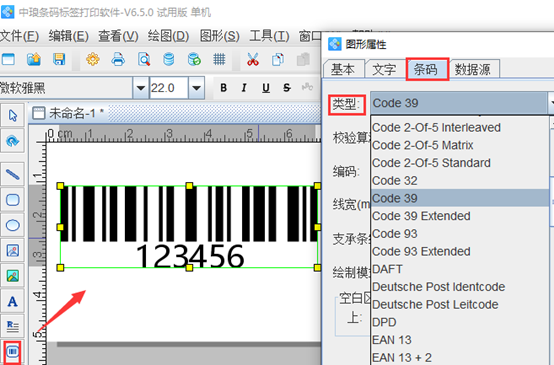Open database settings cylinder icon
Viewport: 554px width, 365px height.
[169, 59]
